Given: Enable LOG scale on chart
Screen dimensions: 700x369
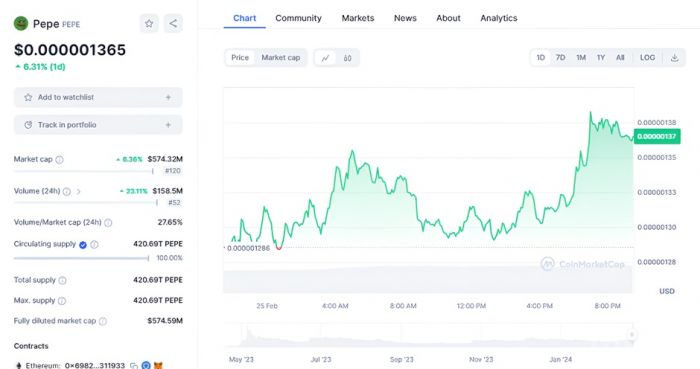Looking at the screenshot, I should click(x=647, y=58).
